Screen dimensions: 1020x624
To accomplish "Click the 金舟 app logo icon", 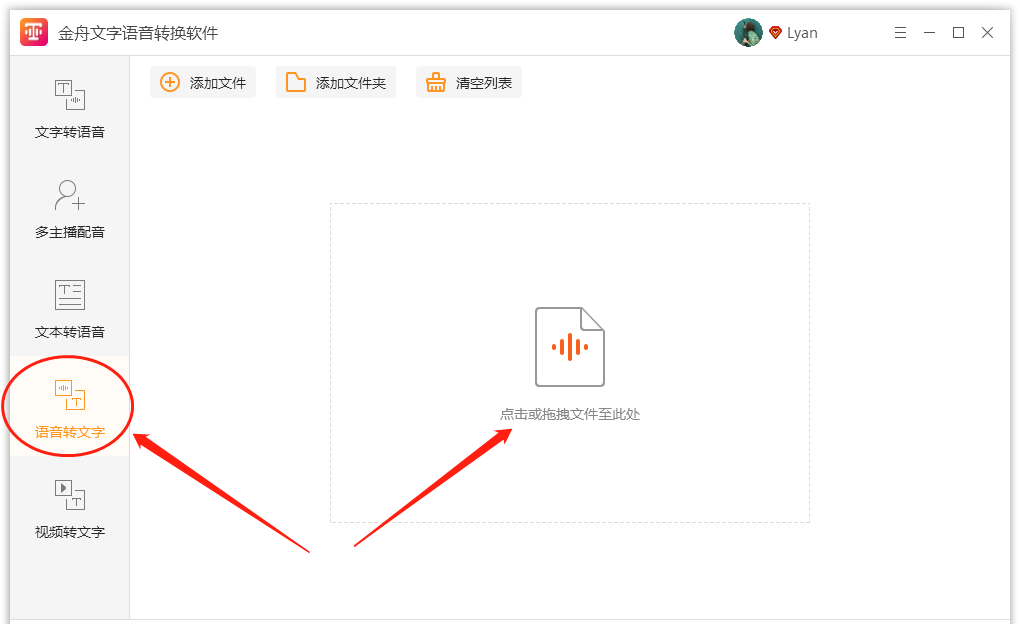I will [34, 33].
